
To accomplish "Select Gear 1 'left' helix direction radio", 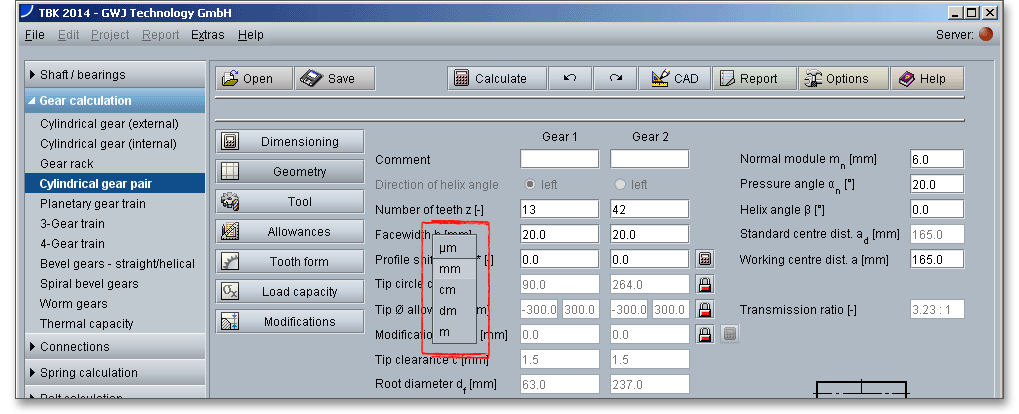I will pos(530,185).
